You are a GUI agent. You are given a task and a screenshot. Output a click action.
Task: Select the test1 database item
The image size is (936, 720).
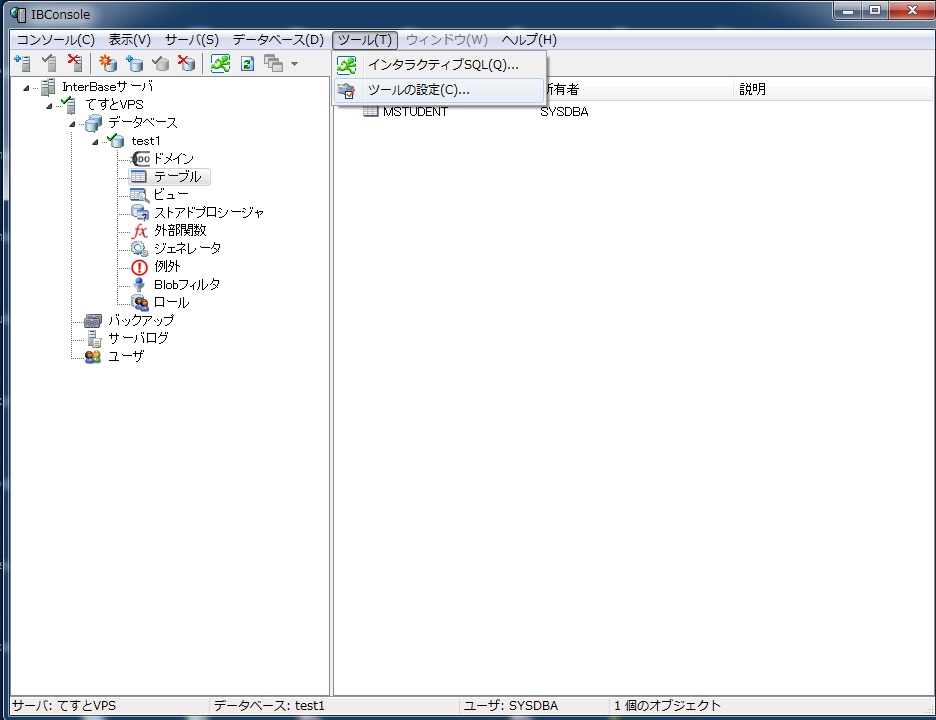(146, 141)
